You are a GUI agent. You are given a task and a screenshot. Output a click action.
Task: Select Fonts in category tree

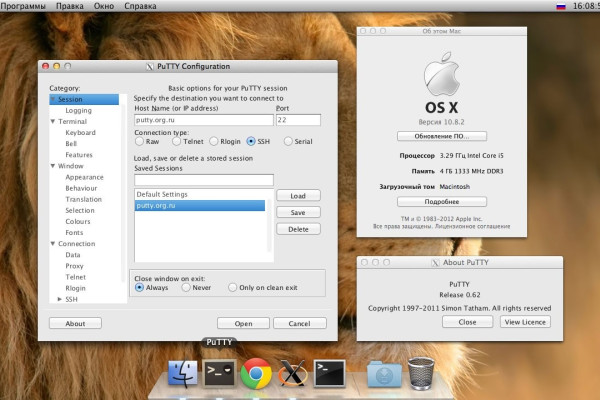(x=74, y=232)
